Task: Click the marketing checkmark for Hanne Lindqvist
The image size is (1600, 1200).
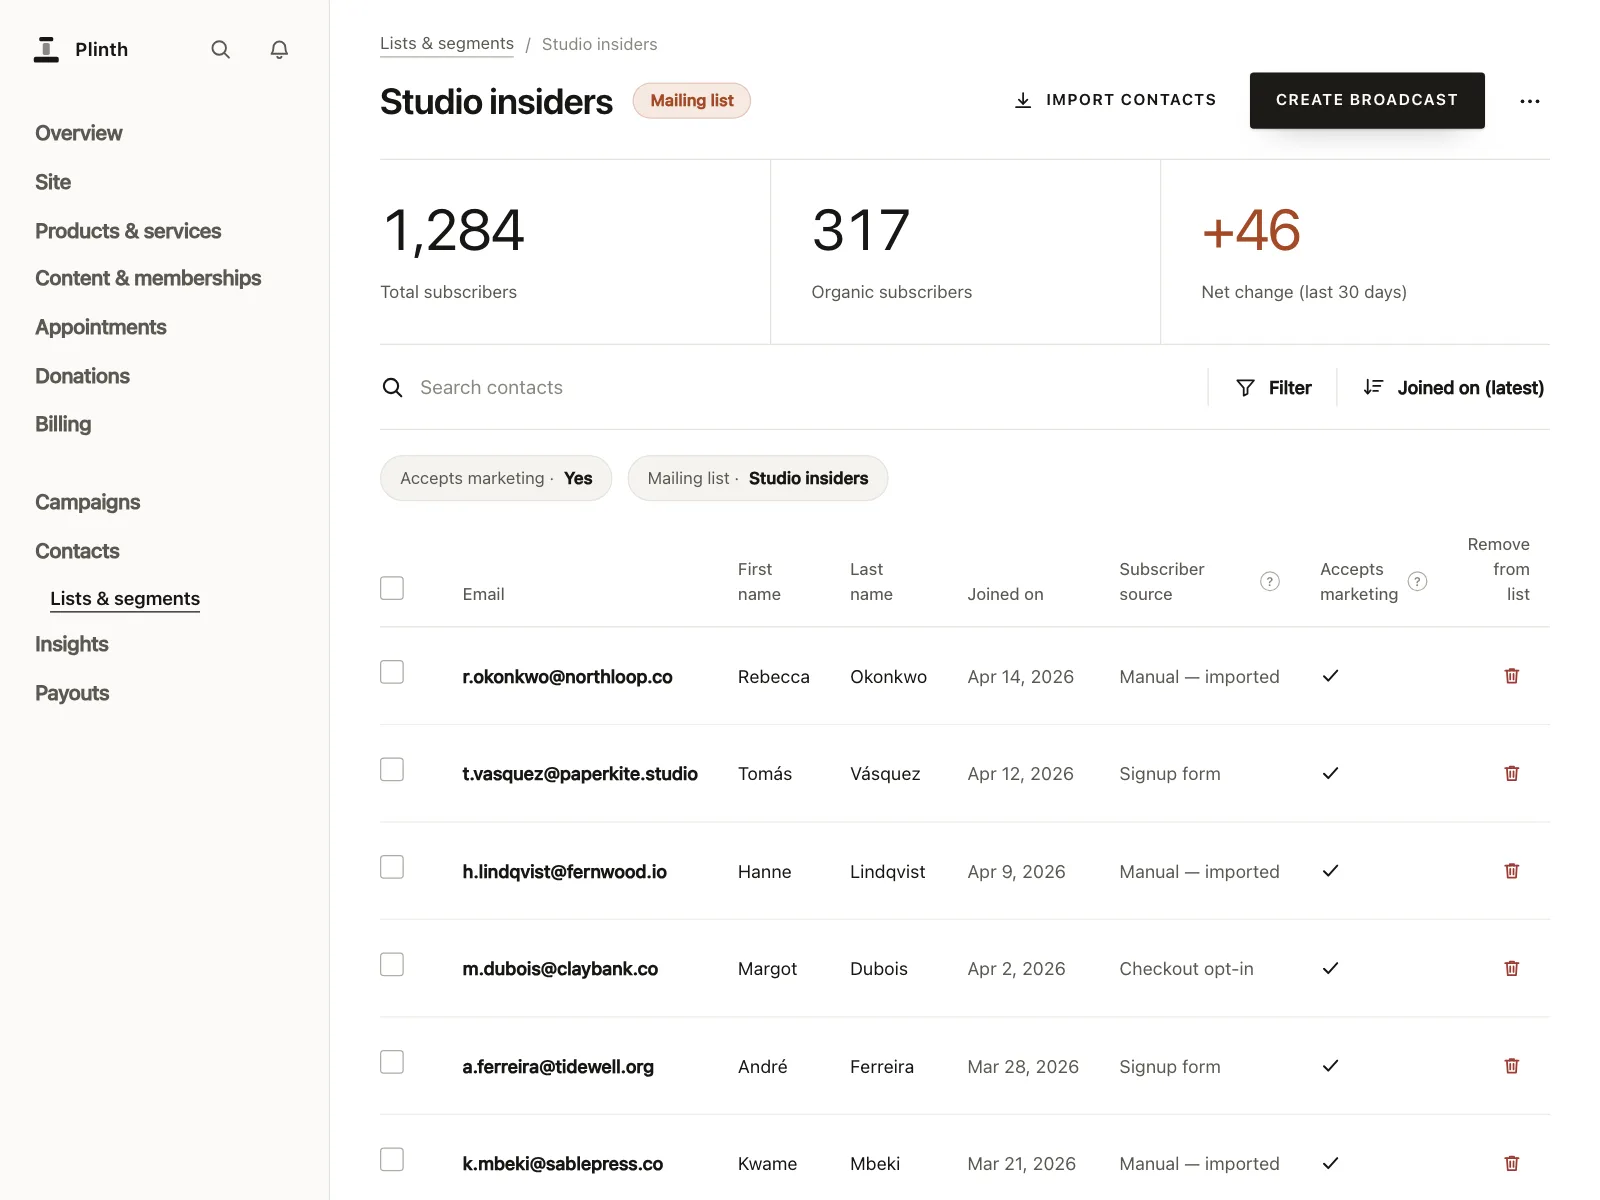Action: [x=1330, y=871]
